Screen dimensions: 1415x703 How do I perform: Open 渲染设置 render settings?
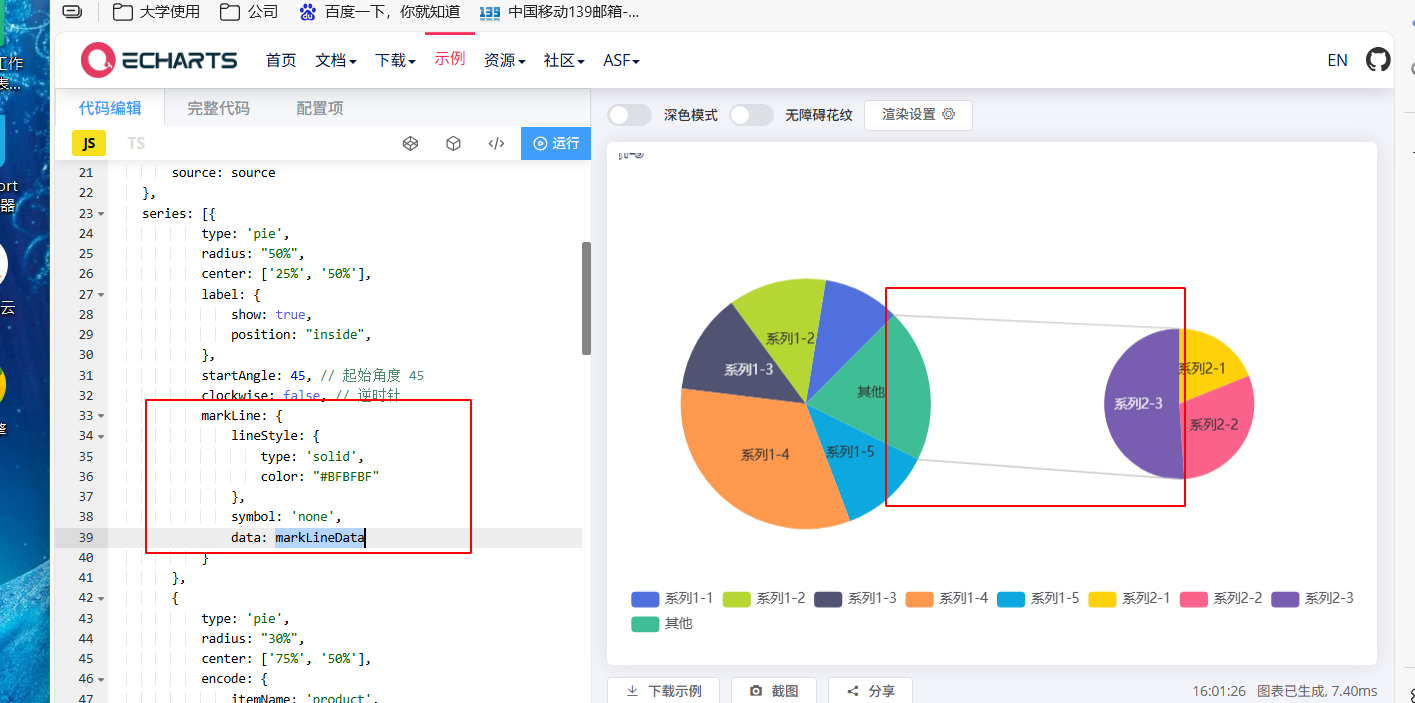point(918,115)
